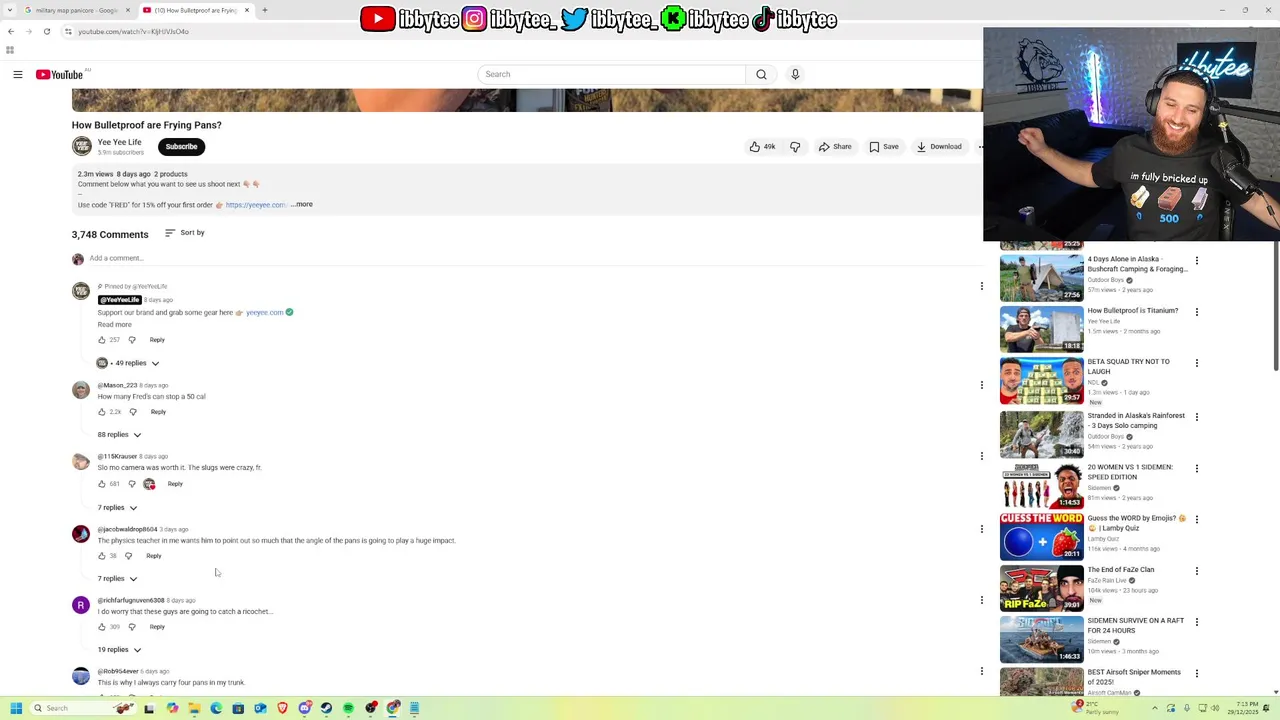Expand 19 replies under richfarfugnuven6308 comment

click(x=119, y=650)
